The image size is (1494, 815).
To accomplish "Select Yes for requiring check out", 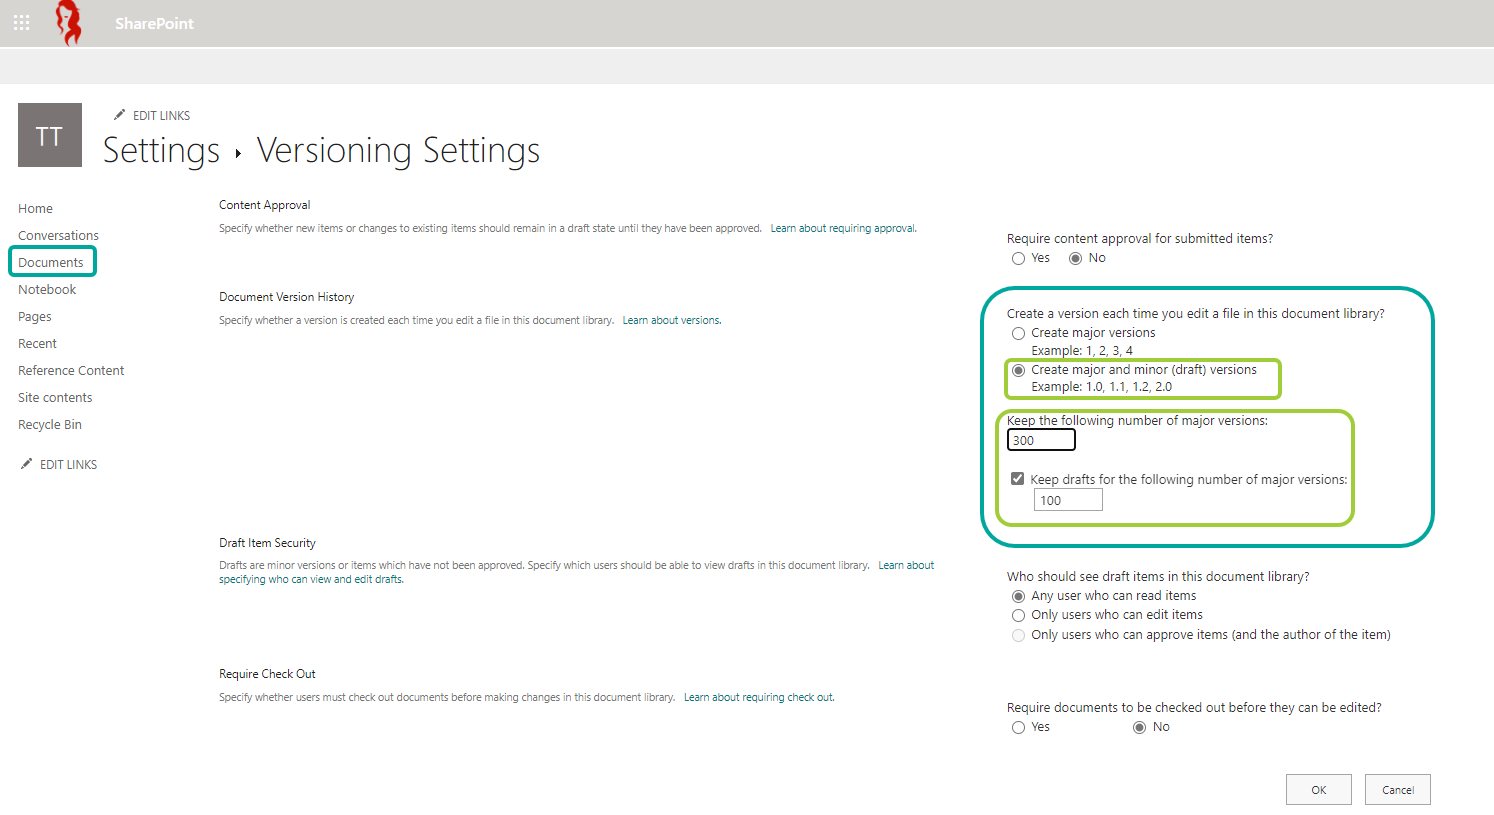I will (x=1018, y=727).
